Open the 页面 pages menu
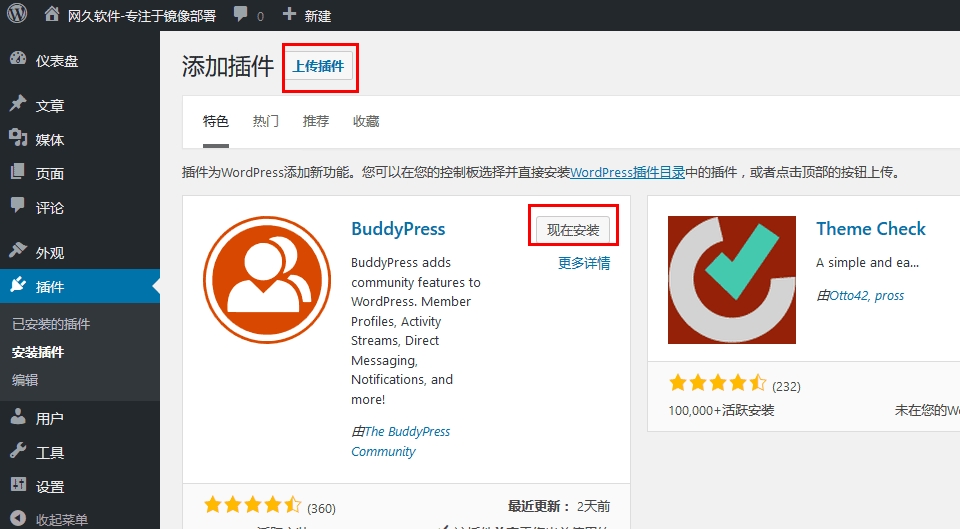The width and height of the screenshot is (960, 529). pos(49,174)
